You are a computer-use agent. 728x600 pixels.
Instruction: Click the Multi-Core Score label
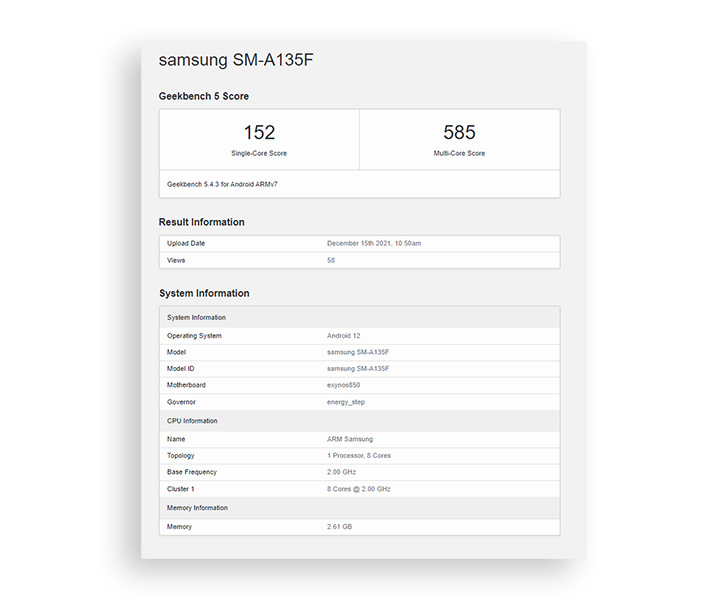[x=459, y=153]
